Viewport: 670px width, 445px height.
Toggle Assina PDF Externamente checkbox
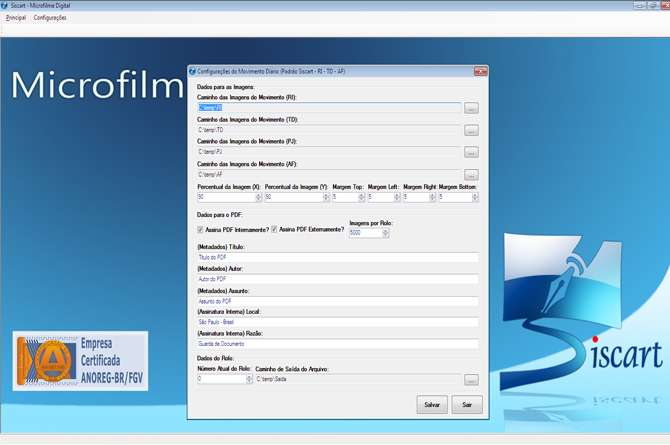274,230
